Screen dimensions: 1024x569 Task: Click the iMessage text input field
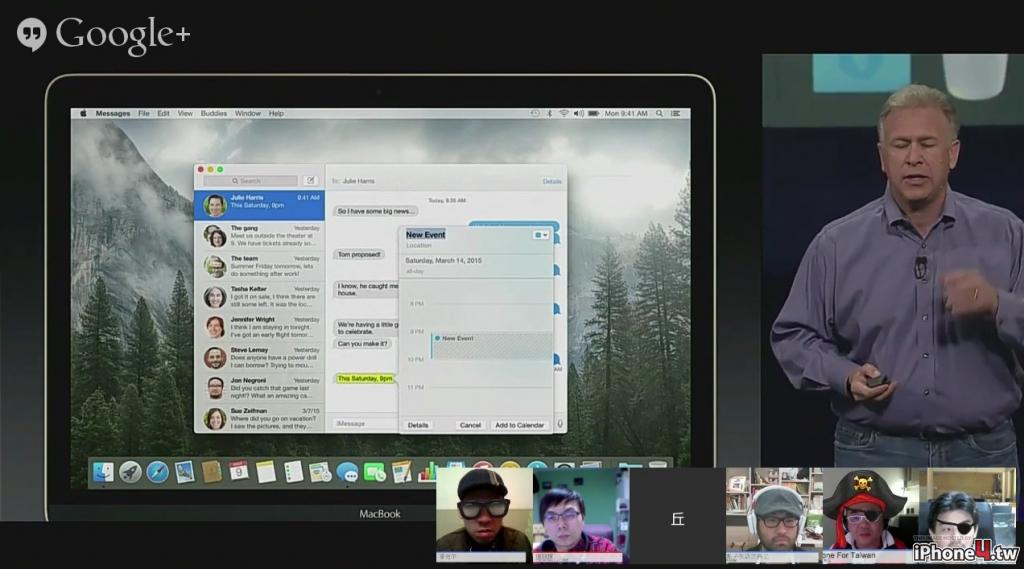365,424
